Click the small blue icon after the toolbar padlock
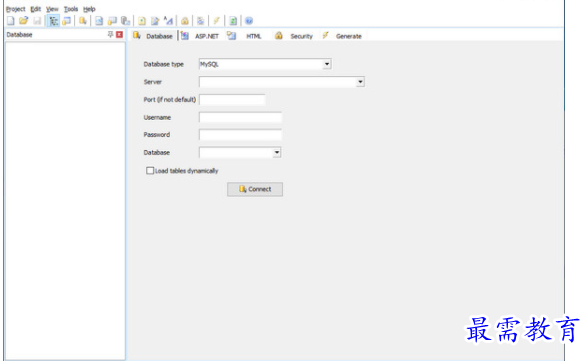The height and width of the screenshot is (361, 588). point(201,21)
